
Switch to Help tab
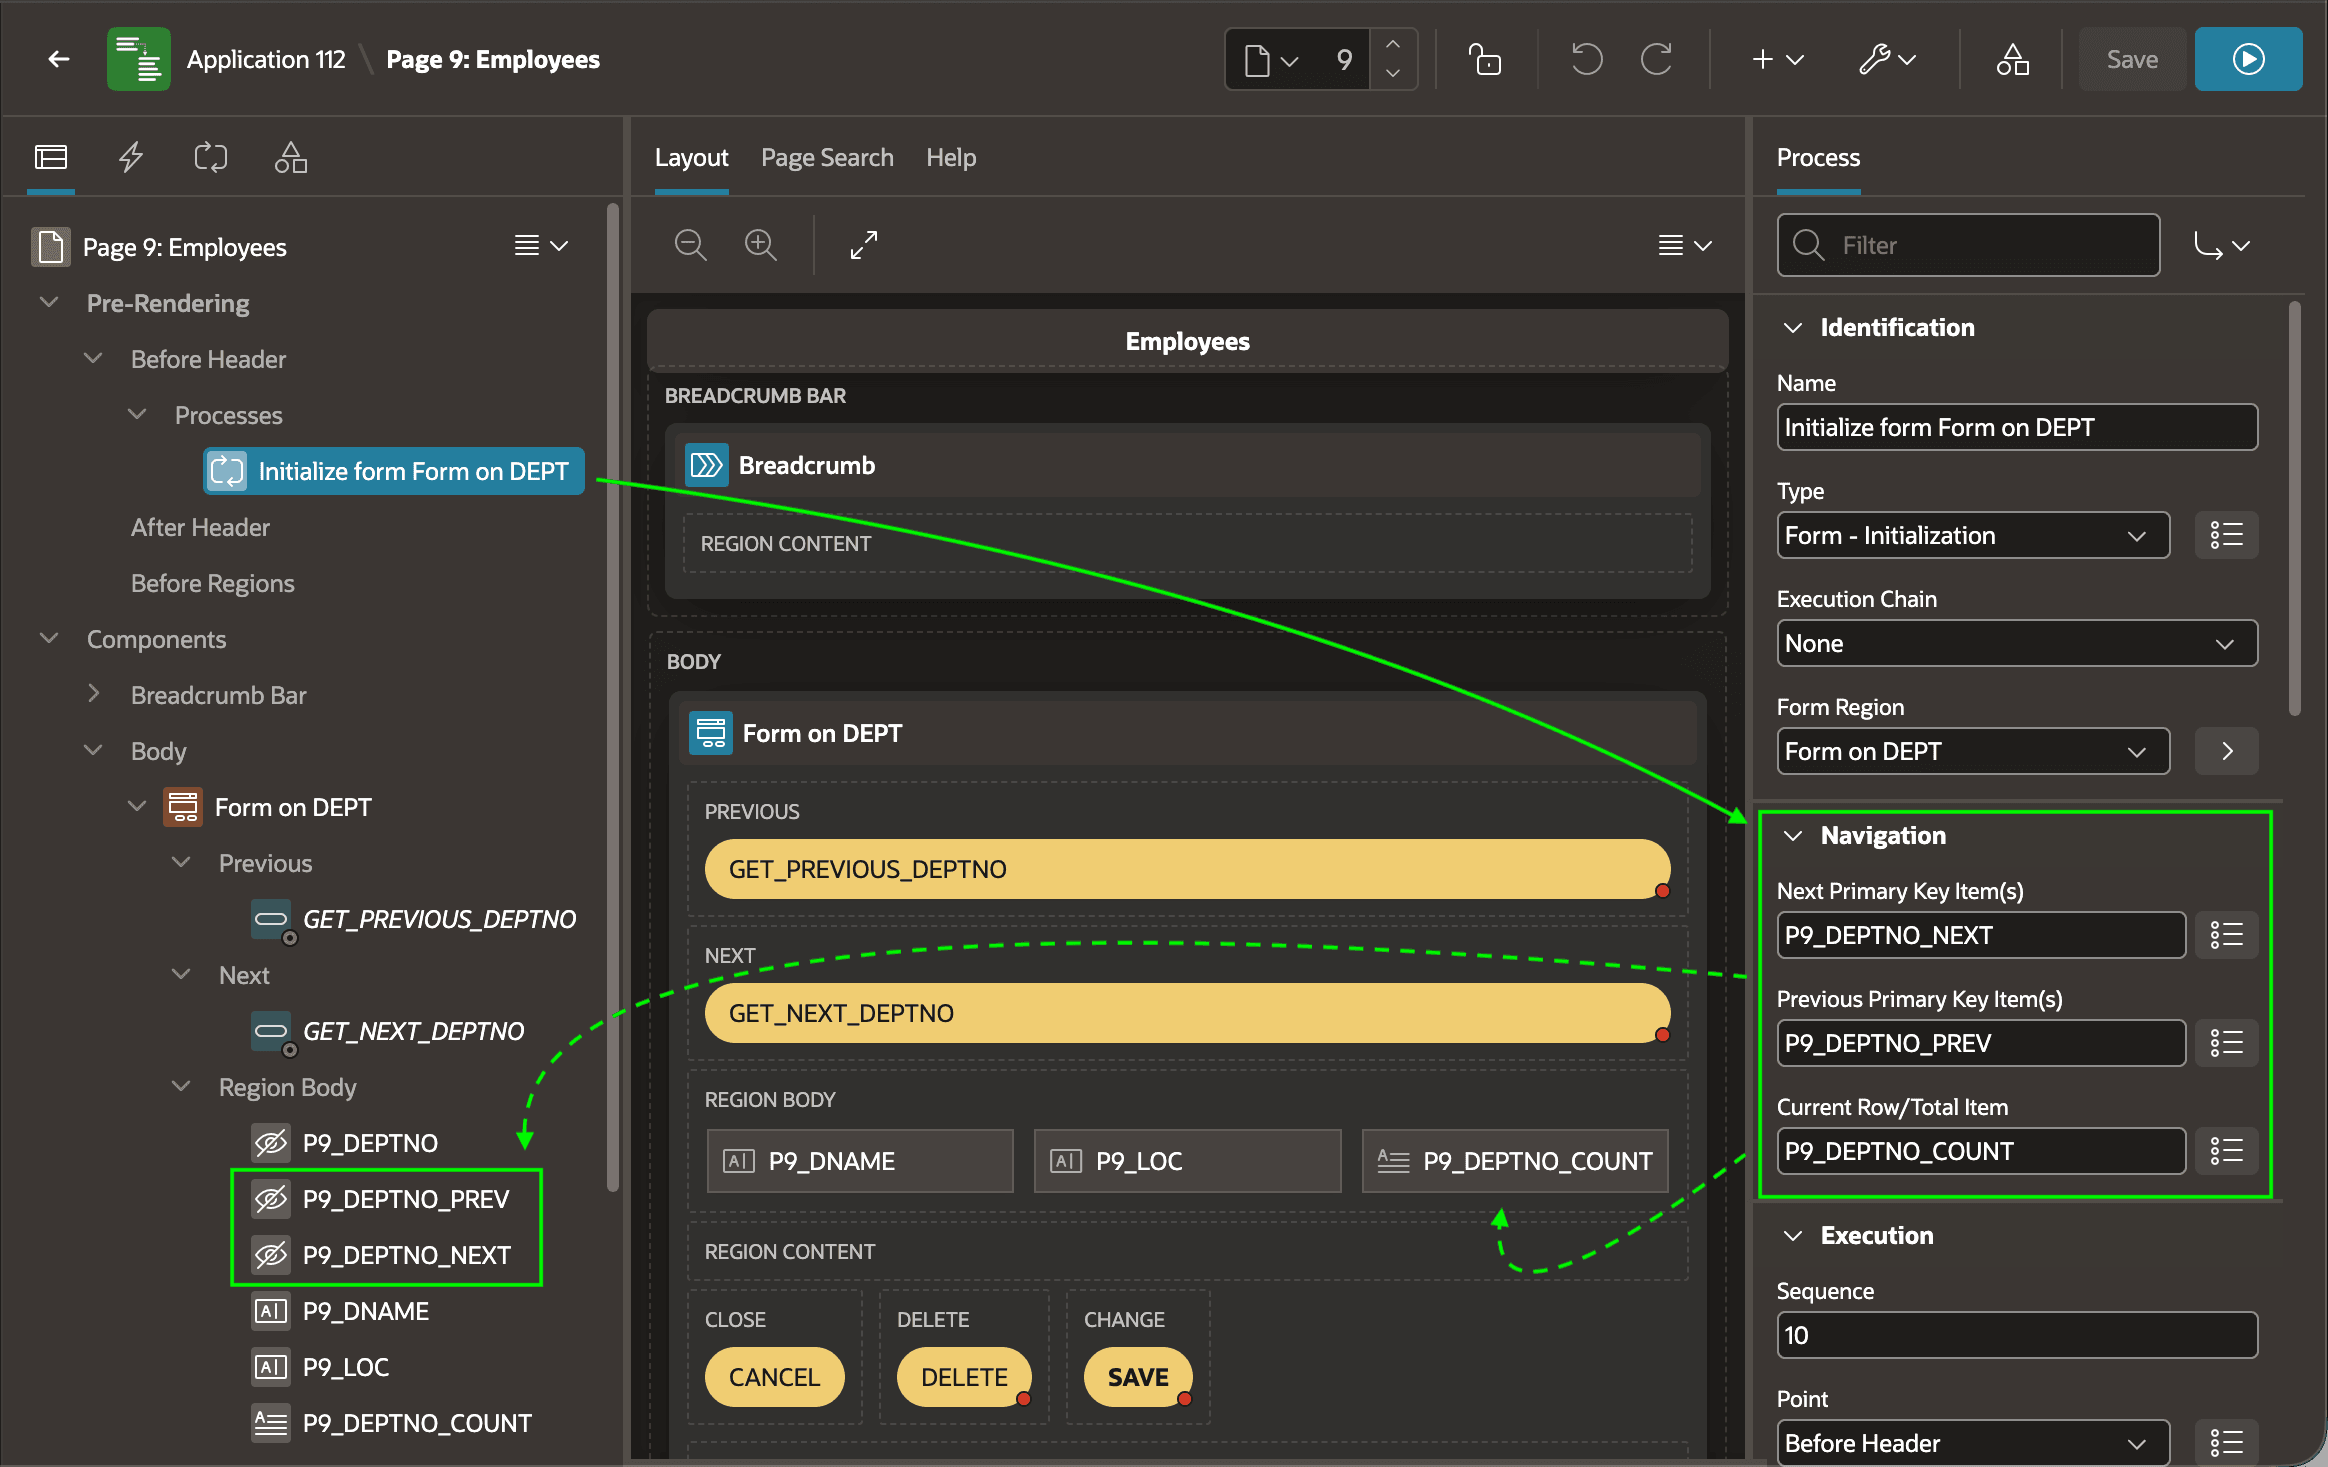[951, 157]
